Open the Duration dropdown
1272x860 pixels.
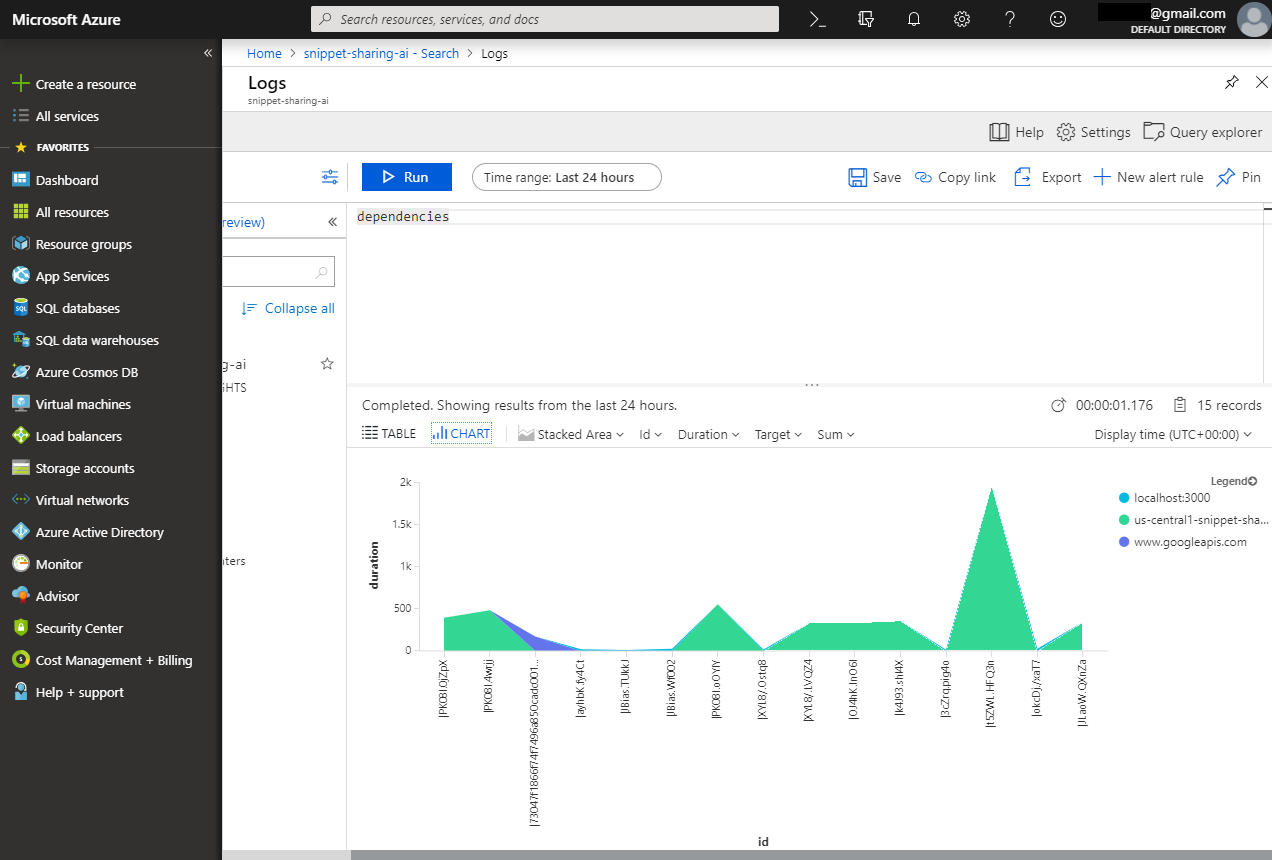[x=709, y=434]
